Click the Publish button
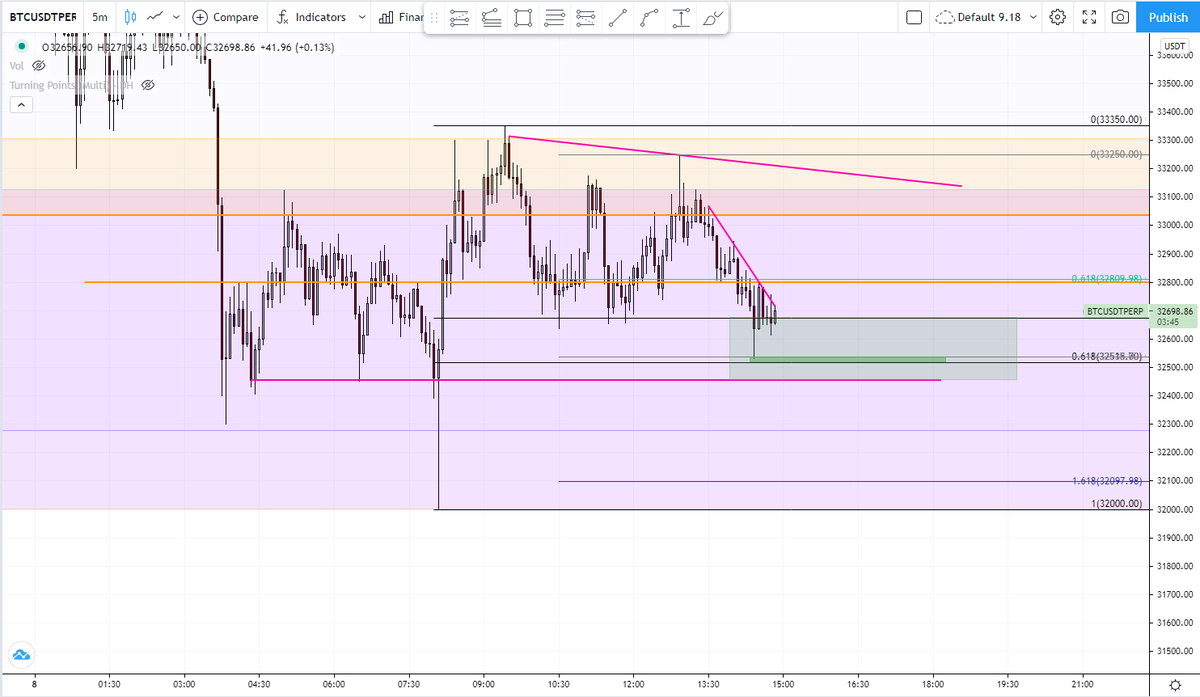 click(1168, 17)
